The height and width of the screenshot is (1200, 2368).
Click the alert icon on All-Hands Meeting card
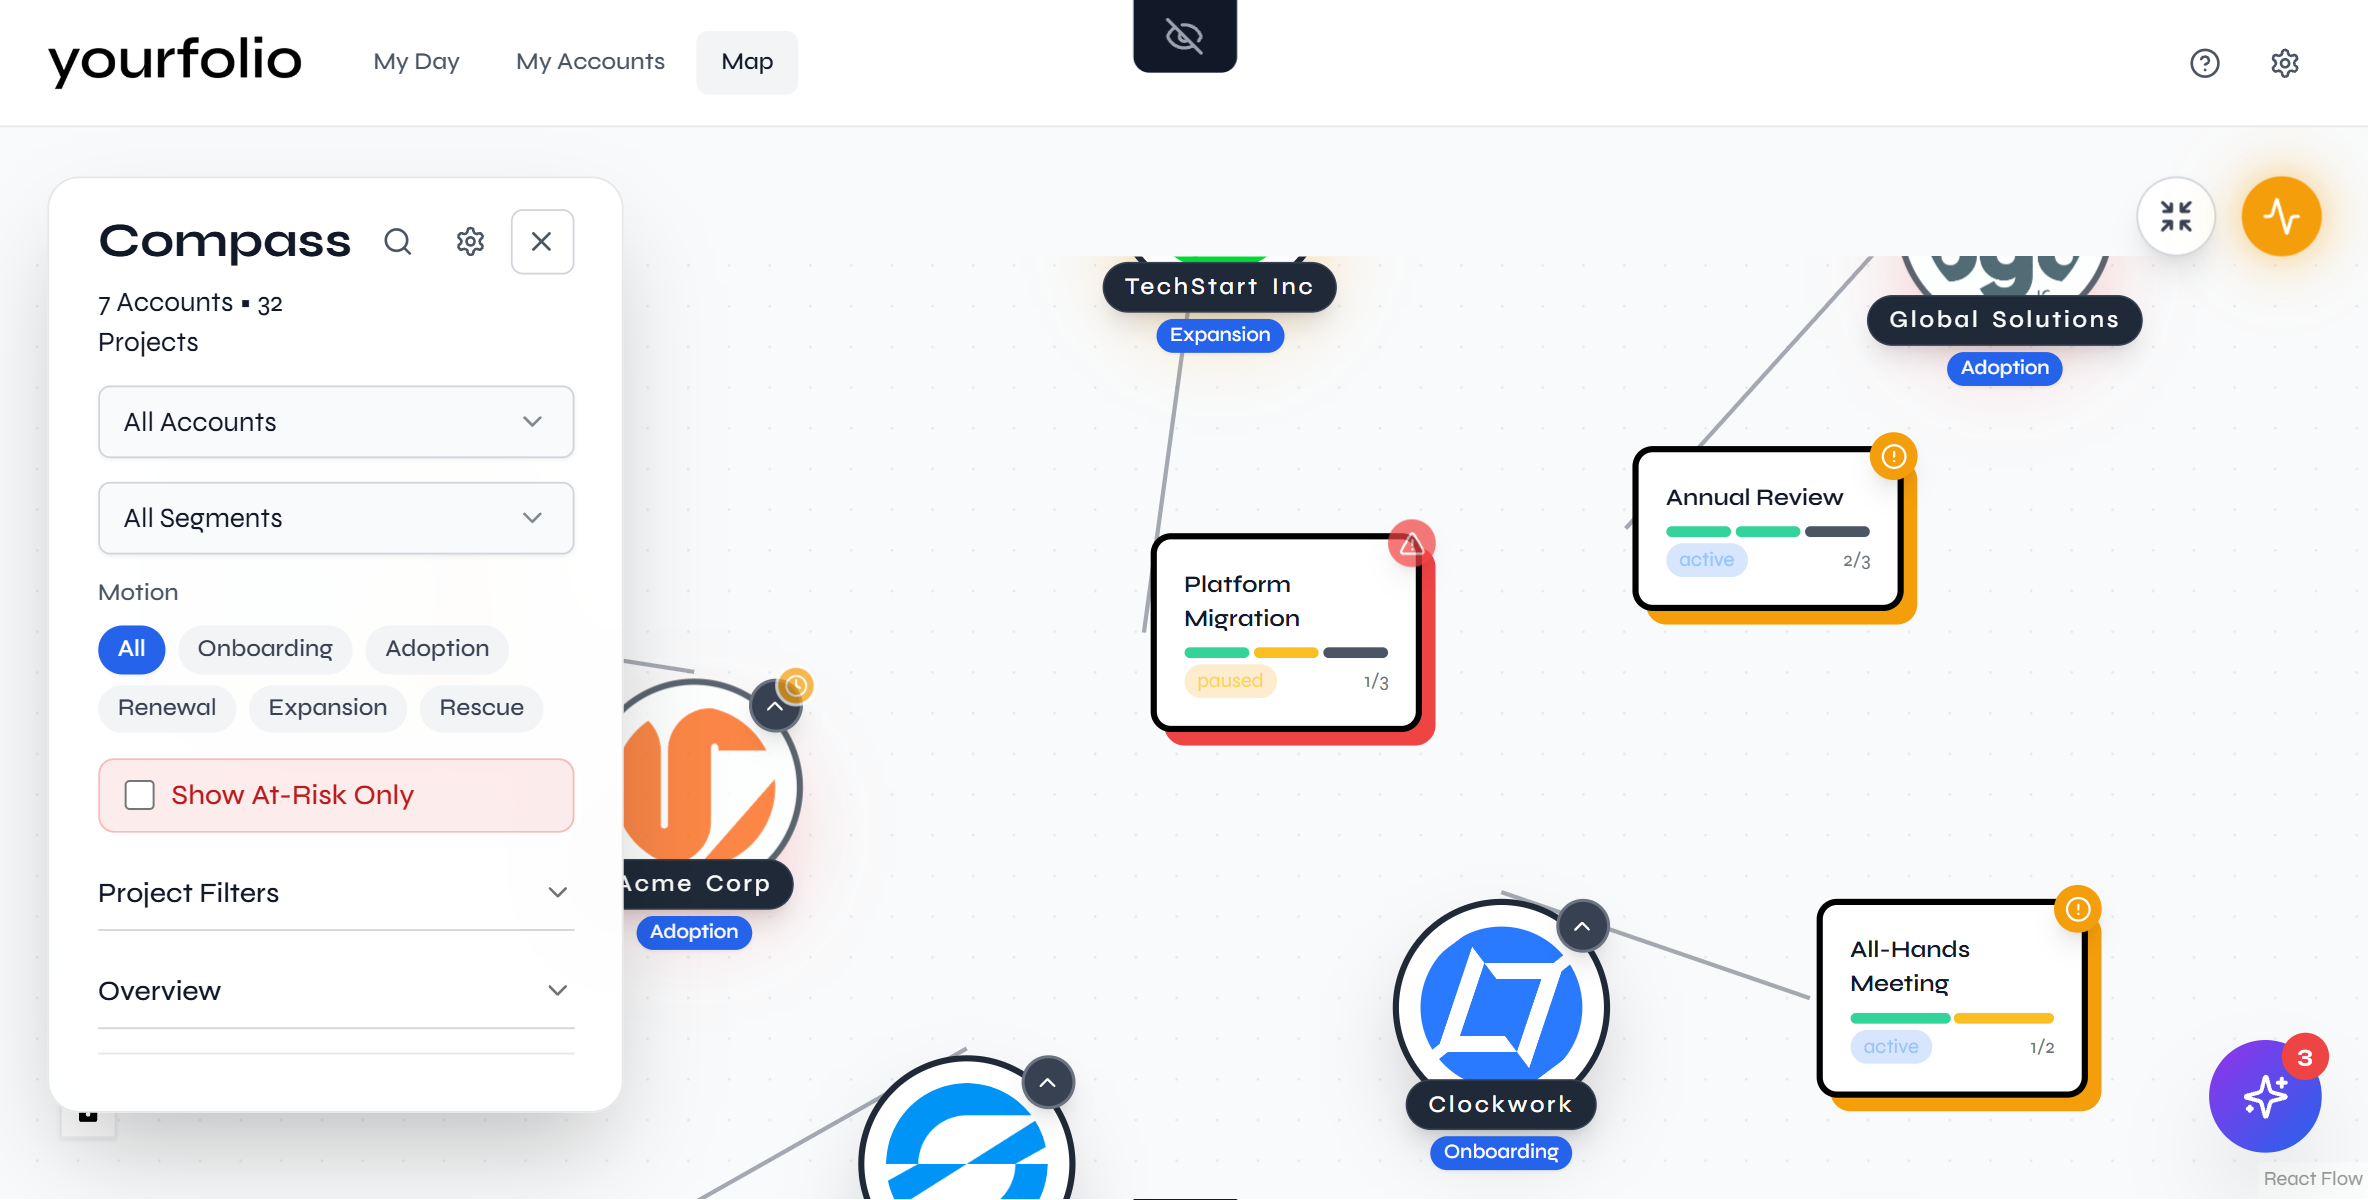[2077, 909]
